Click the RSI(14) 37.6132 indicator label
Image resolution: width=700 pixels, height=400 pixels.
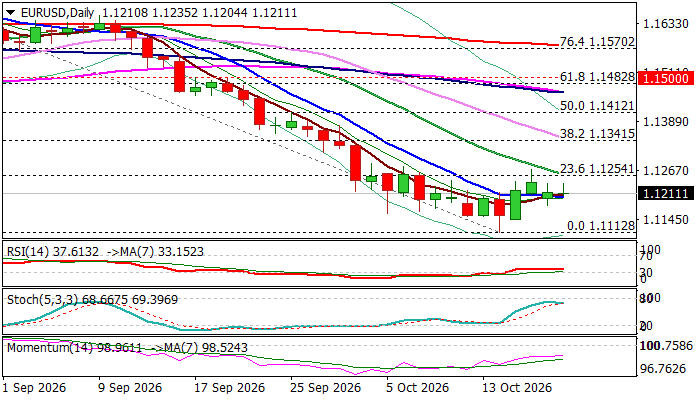tap(53, 252)
